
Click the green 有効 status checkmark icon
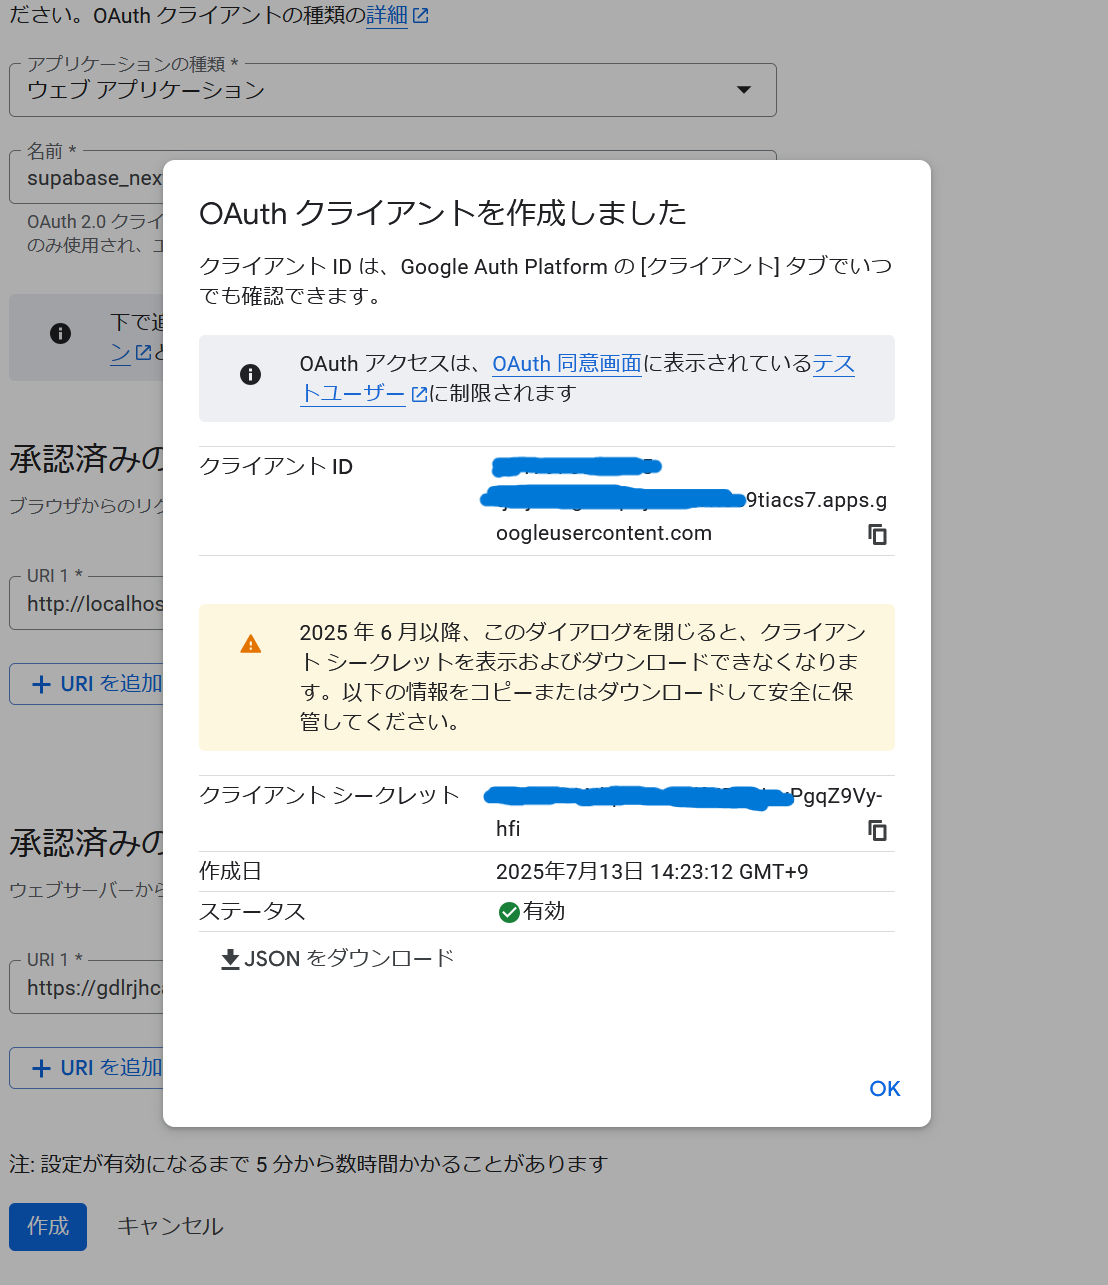point(508,912)
